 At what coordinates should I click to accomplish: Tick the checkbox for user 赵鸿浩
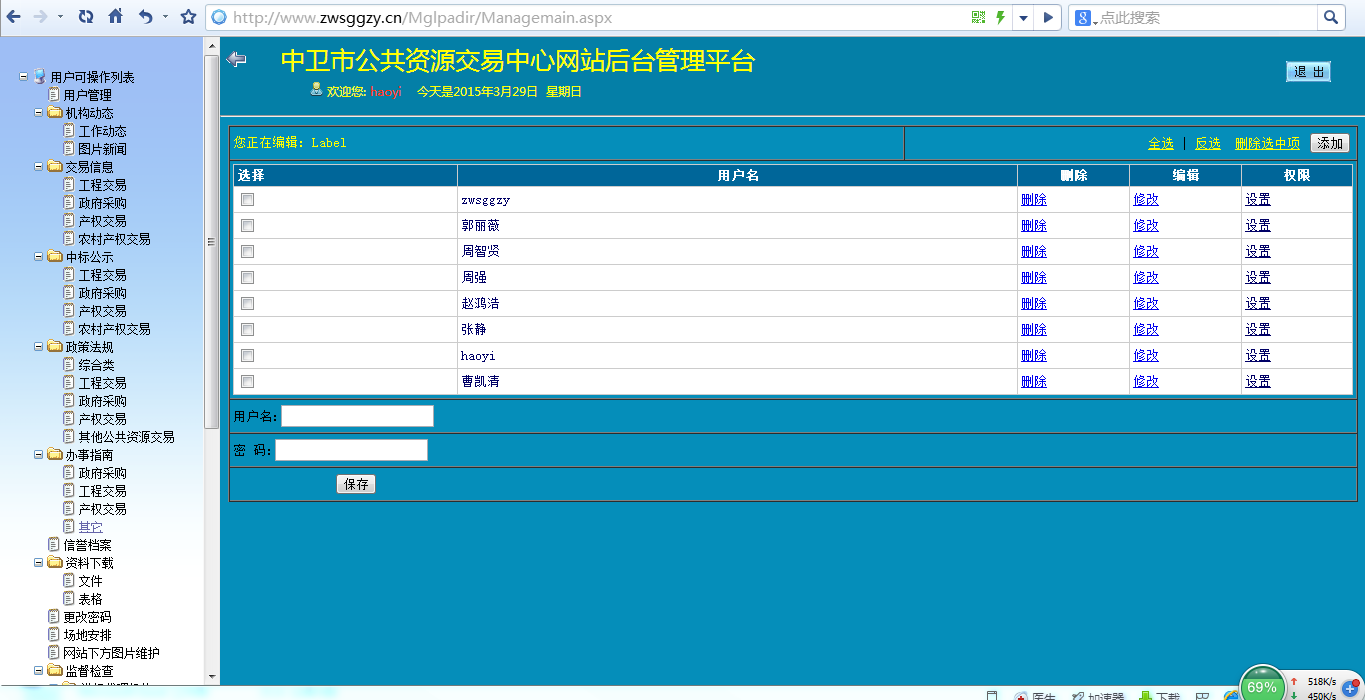coord(247,303)
